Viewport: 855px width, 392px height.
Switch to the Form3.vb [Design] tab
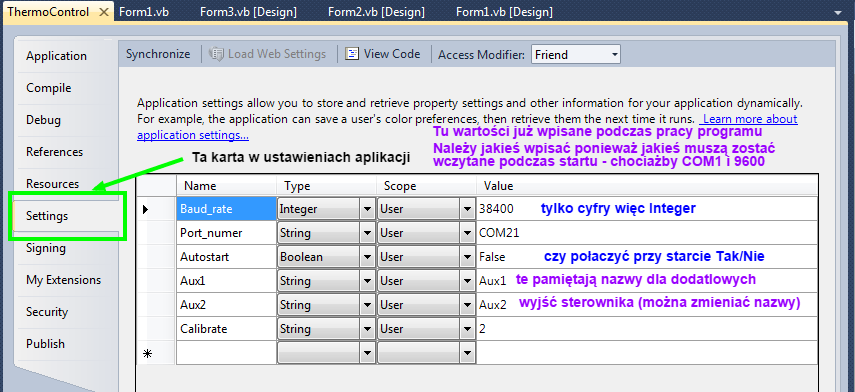pos(248,12)
